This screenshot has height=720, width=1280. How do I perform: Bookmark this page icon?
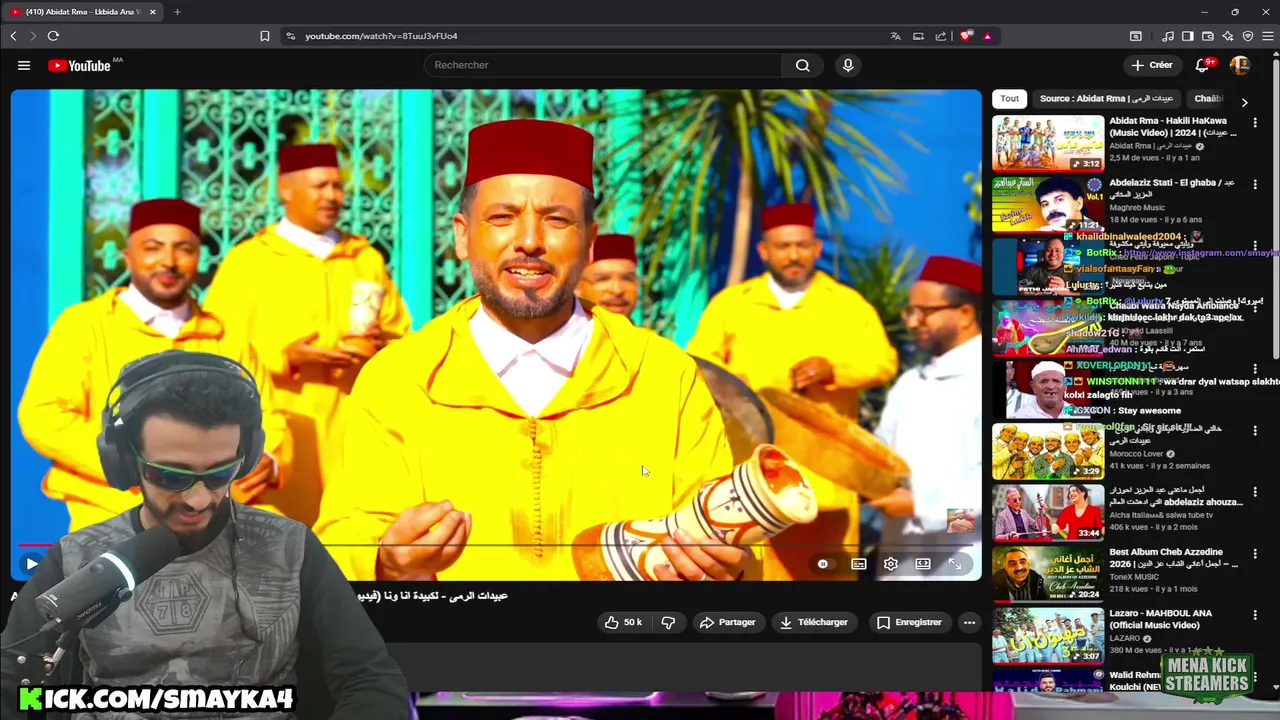tap(264, 36)
